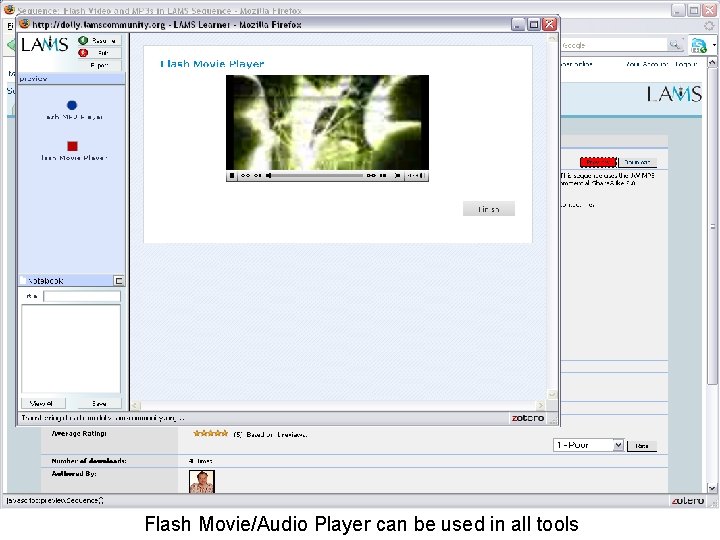Click the Number of downloads label
This screenshot has height=540, width=720.
click(89, 461)
